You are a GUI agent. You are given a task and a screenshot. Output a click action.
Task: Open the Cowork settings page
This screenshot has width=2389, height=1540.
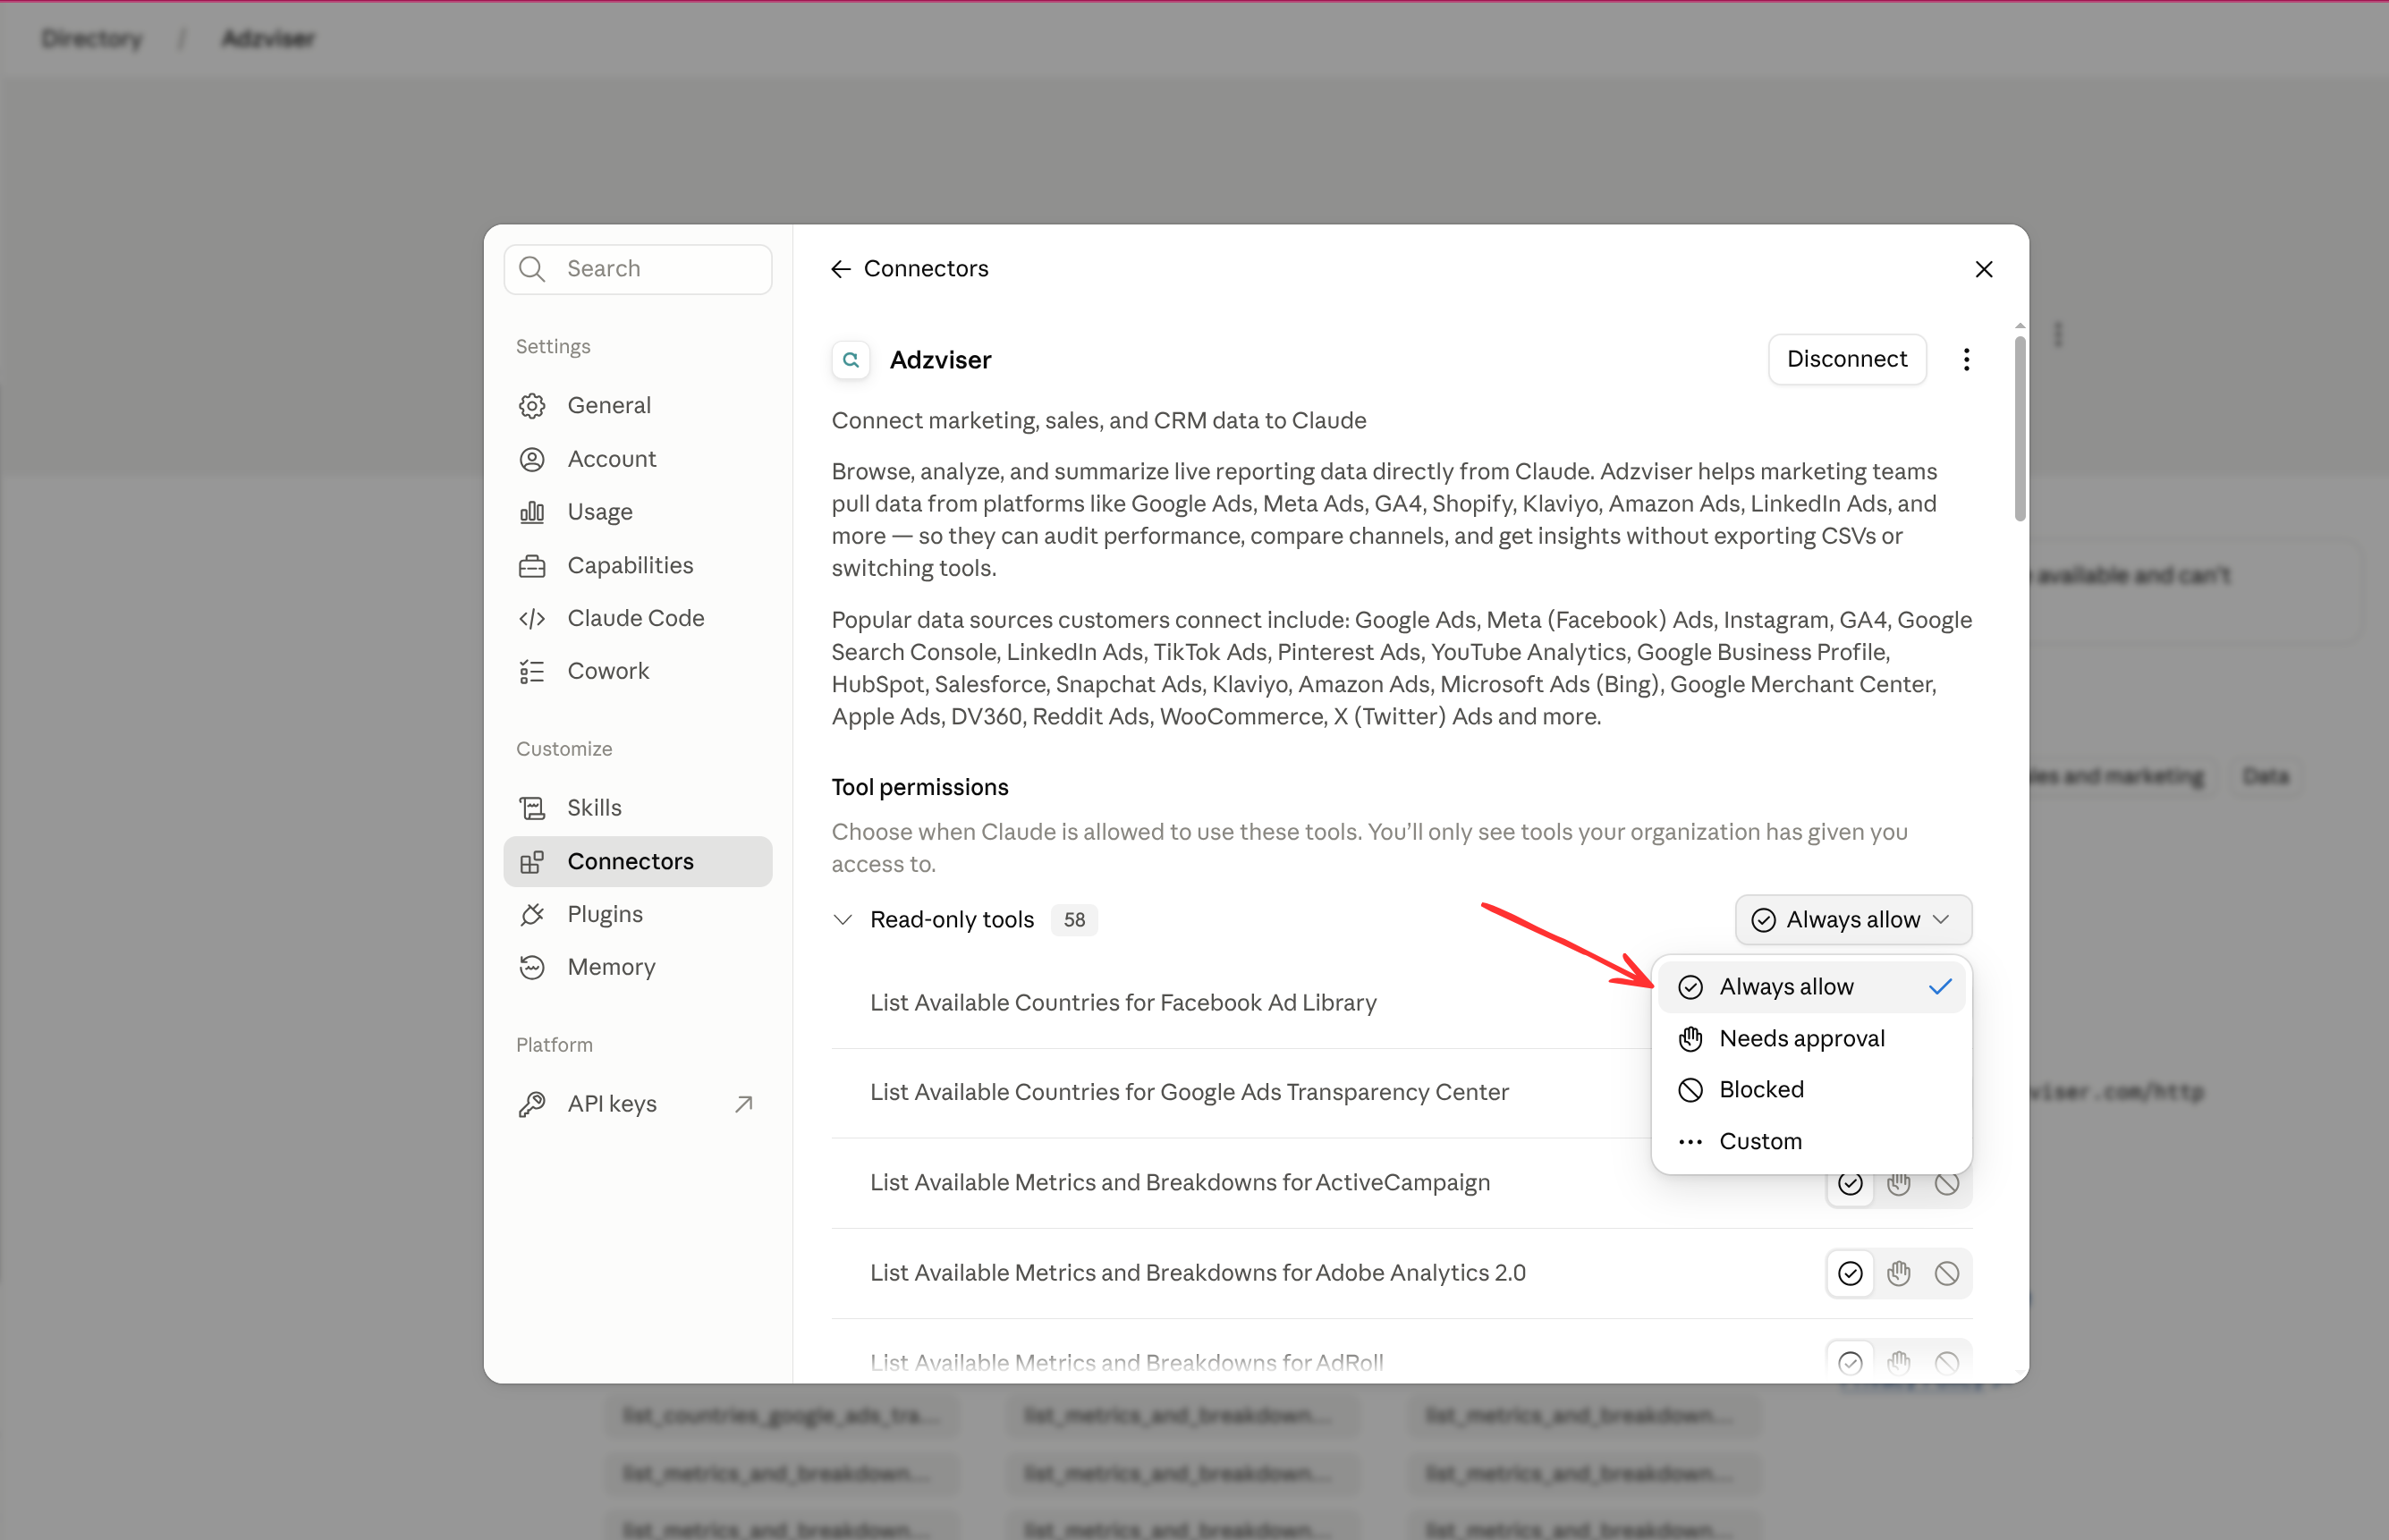[x=638, y=672]
